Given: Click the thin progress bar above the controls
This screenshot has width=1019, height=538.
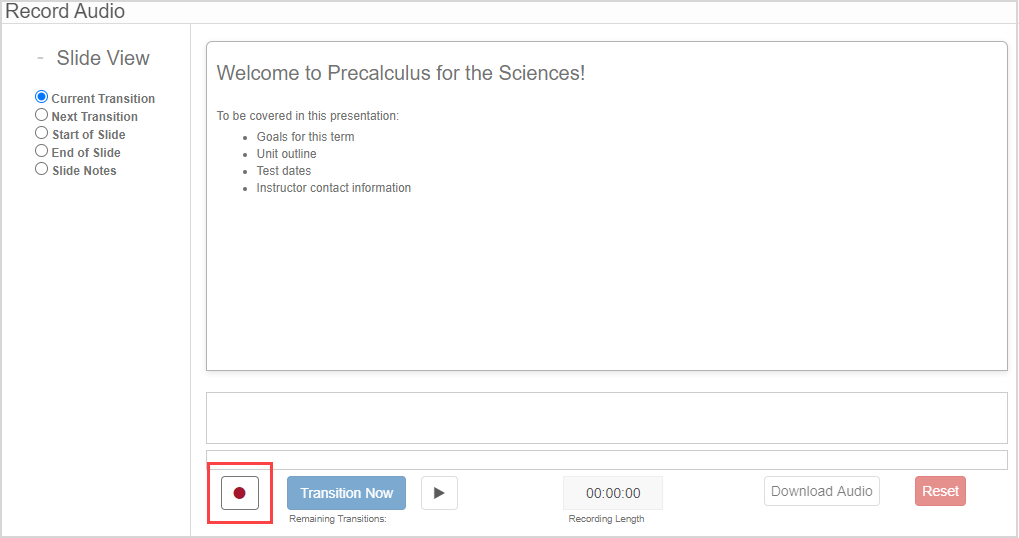Looking at the screenshot, I should point(606,460).
